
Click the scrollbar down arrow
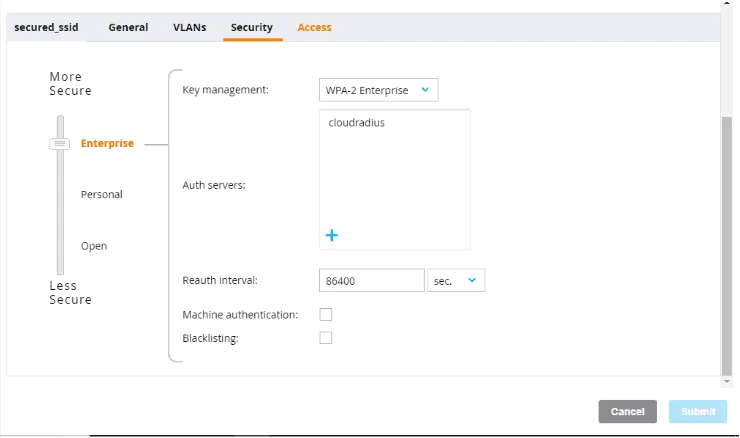tap(727, 381)
